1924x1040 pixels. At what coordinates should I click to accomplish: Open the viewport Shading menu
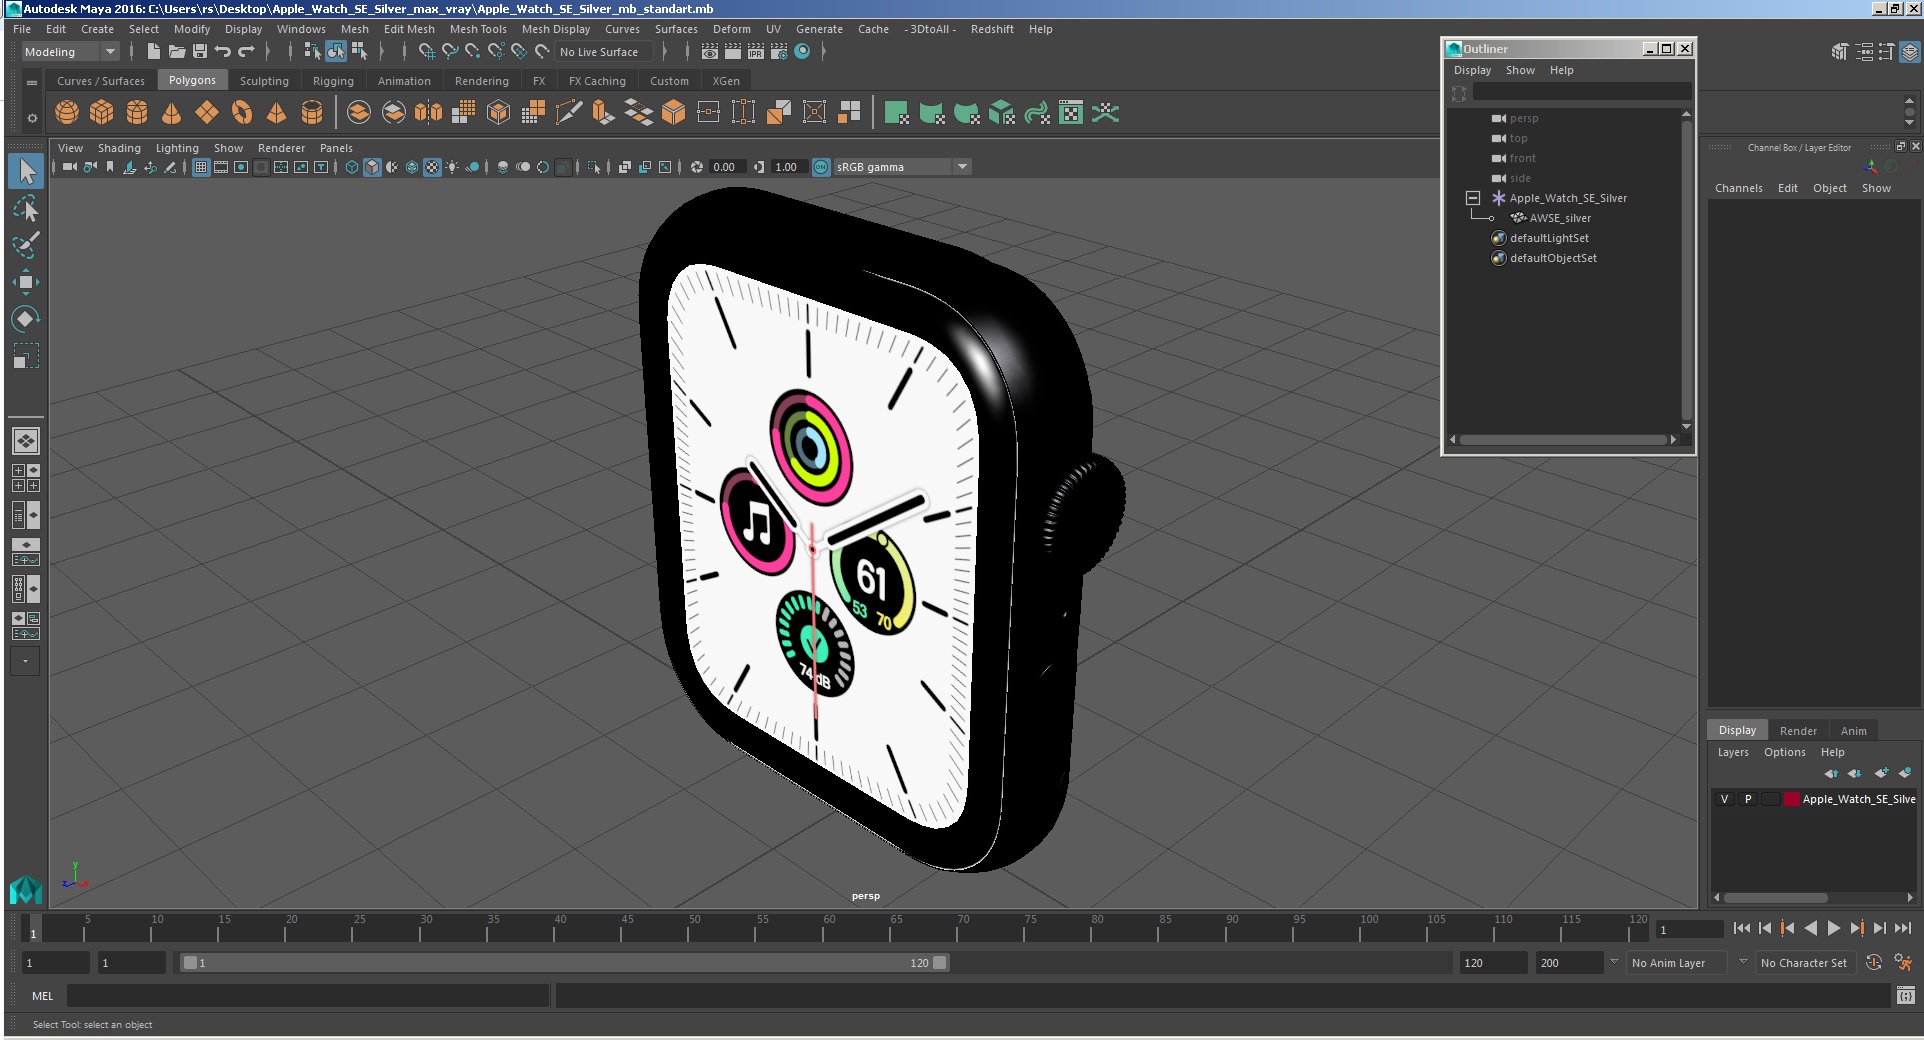pos(119,148)
